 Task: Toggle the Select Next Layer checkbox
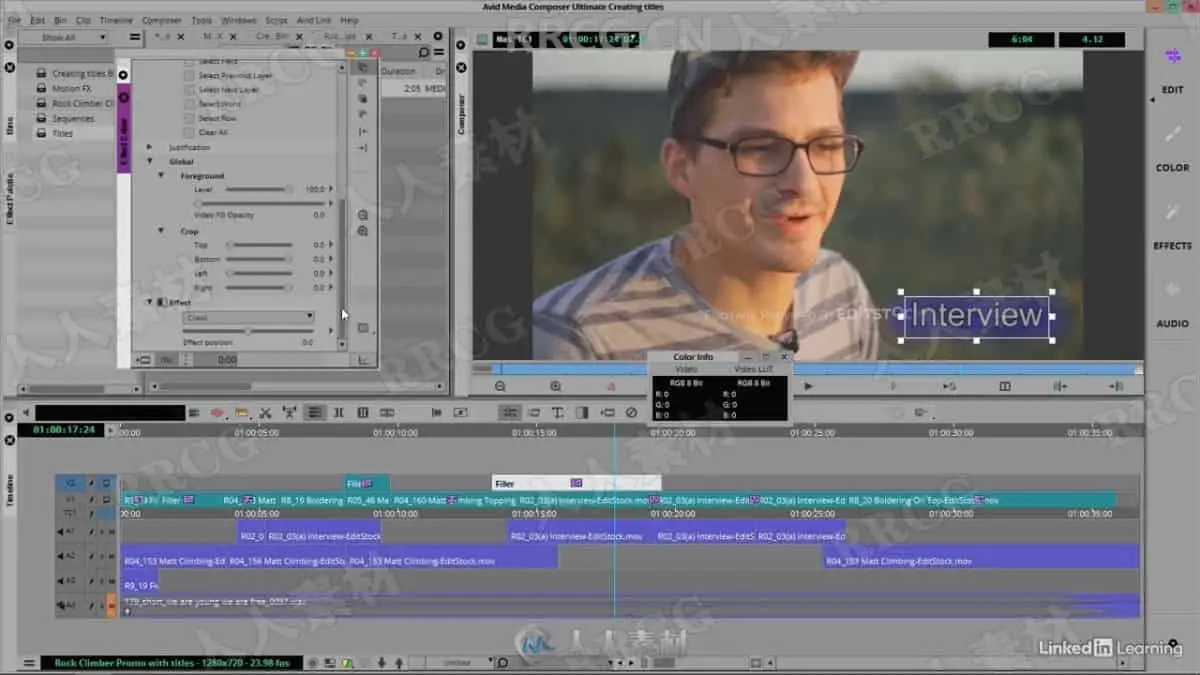(190, 89)
